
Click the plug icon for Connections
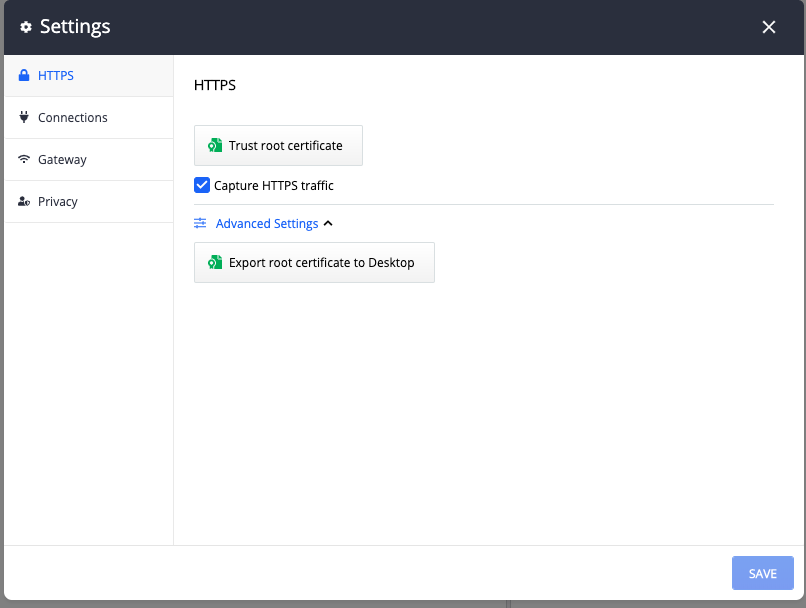(x=24, y=118)
